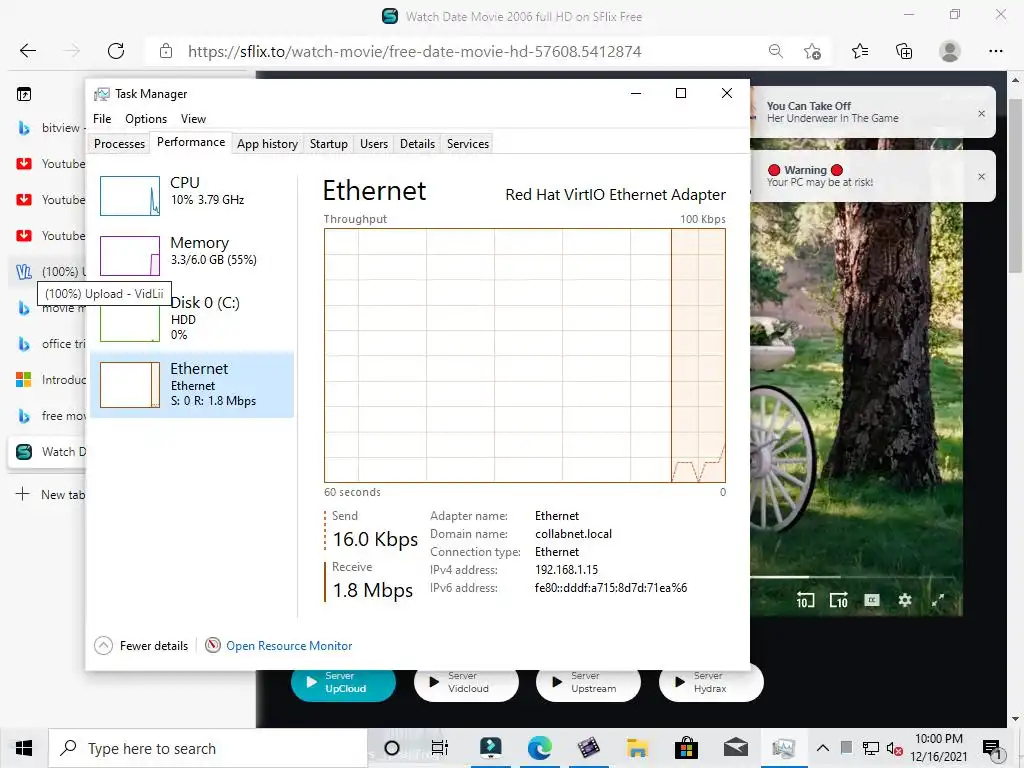Screen dimensions: 1024x768
Task: Open the Favorites list icon
Action: point(860,51)
